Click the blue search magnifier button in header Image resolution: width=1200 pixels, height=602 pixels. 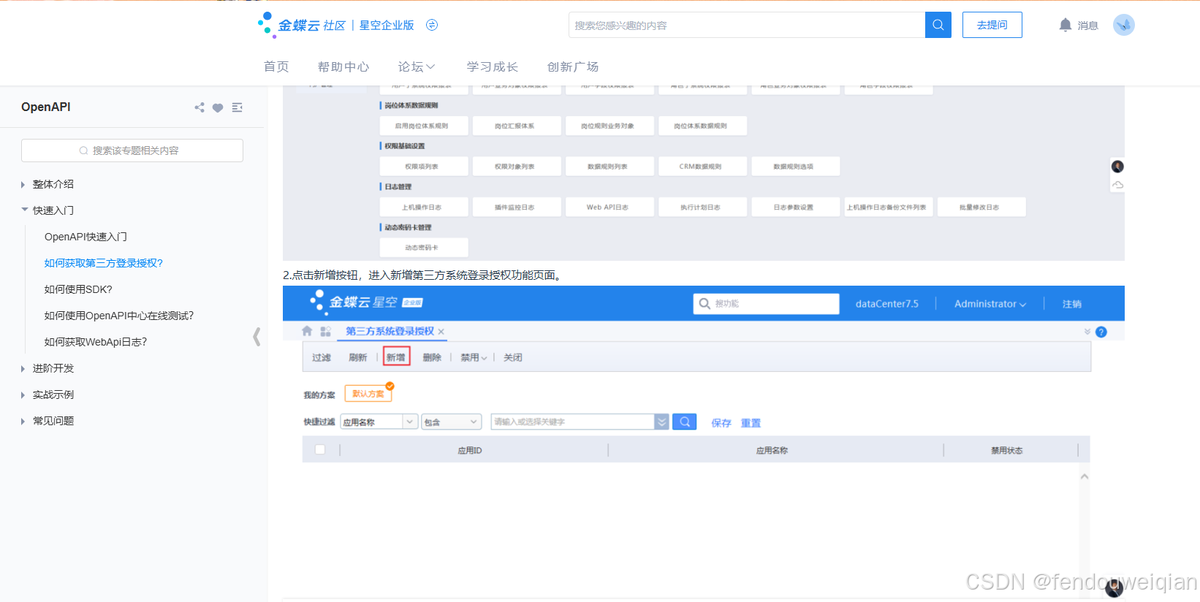[x=938, y=25]
